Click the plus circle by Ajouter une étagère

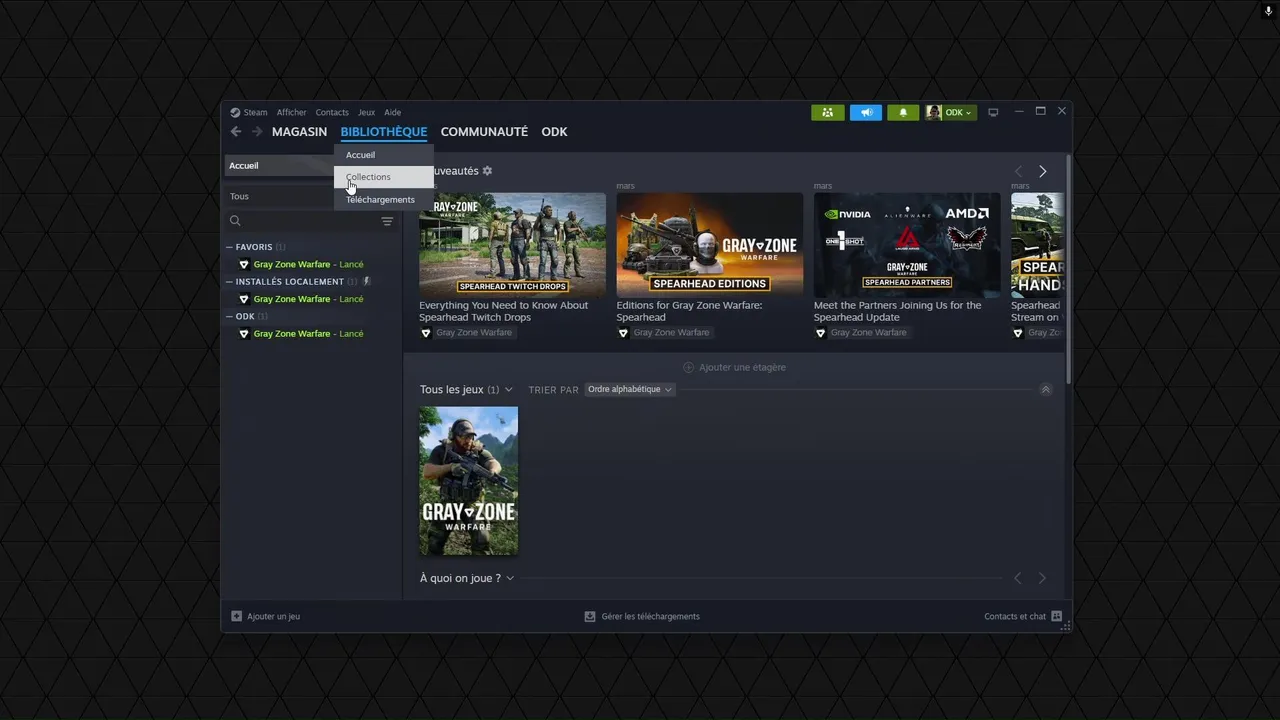coord(688,367)
